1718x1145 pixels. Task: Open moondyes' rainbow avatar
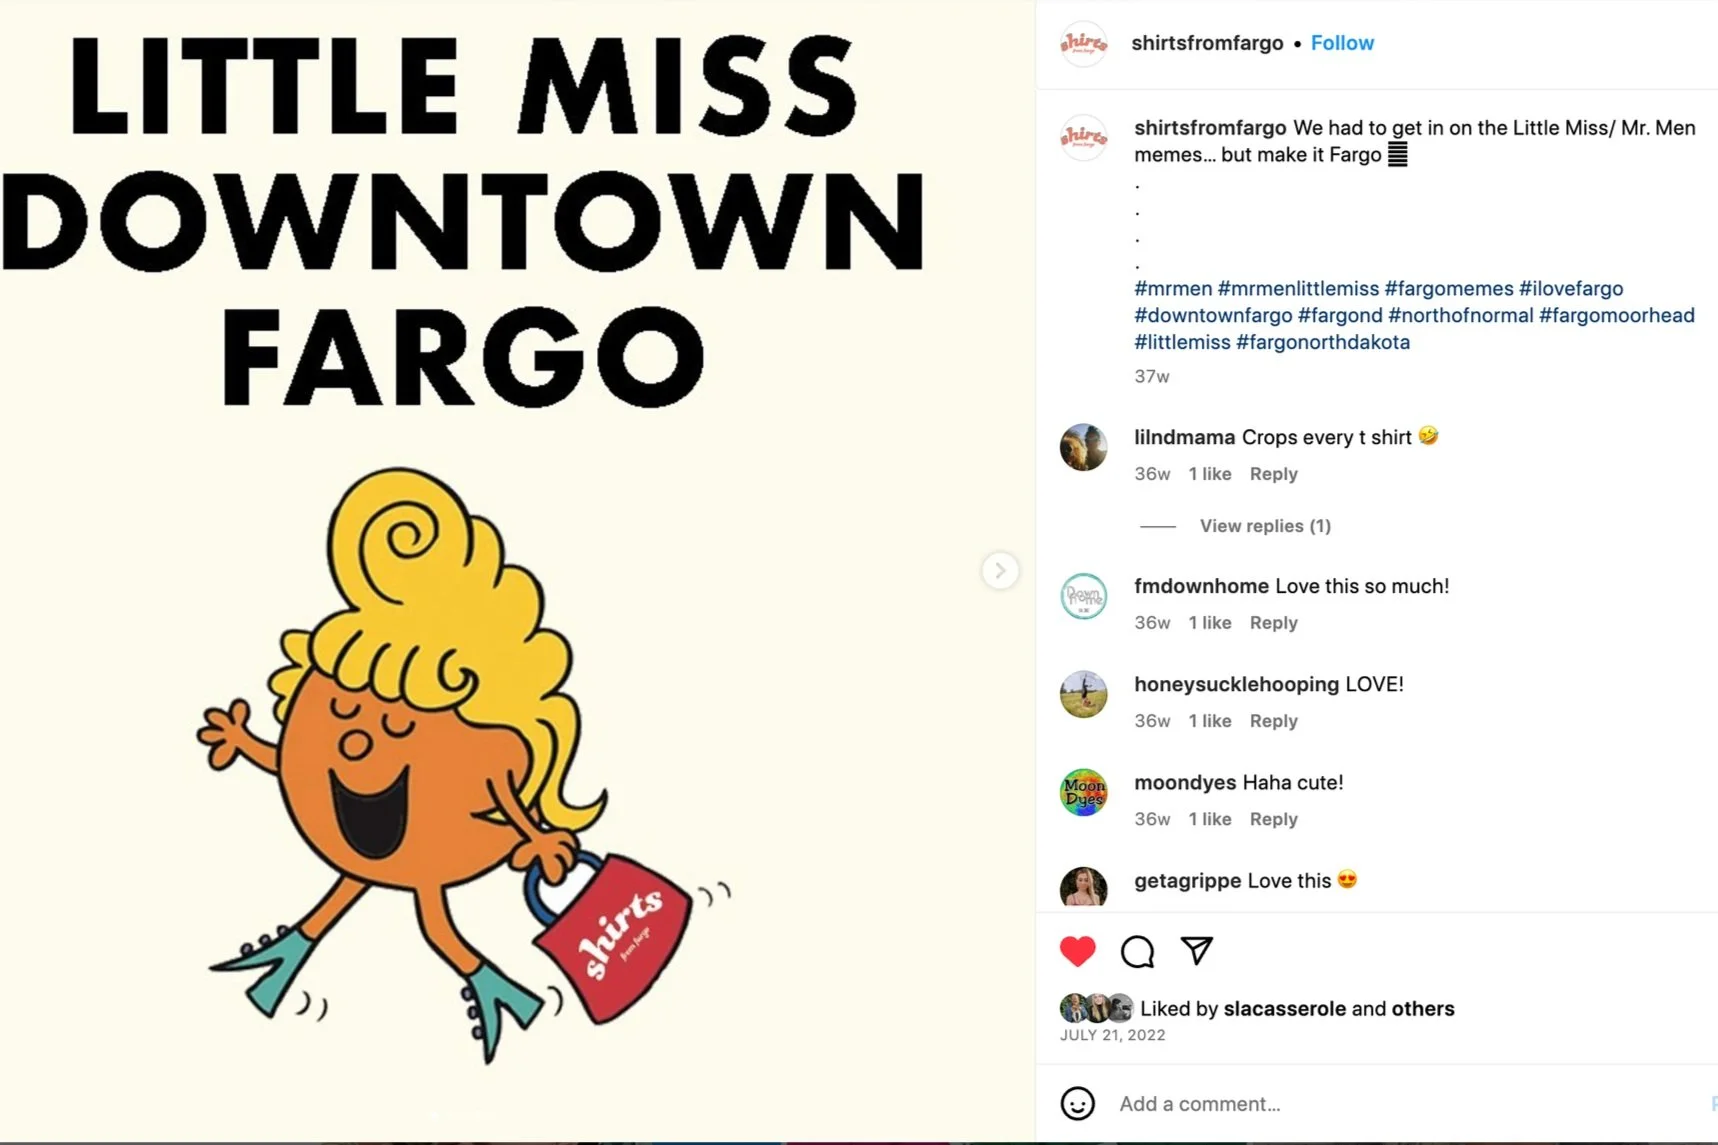(1083, 792)
